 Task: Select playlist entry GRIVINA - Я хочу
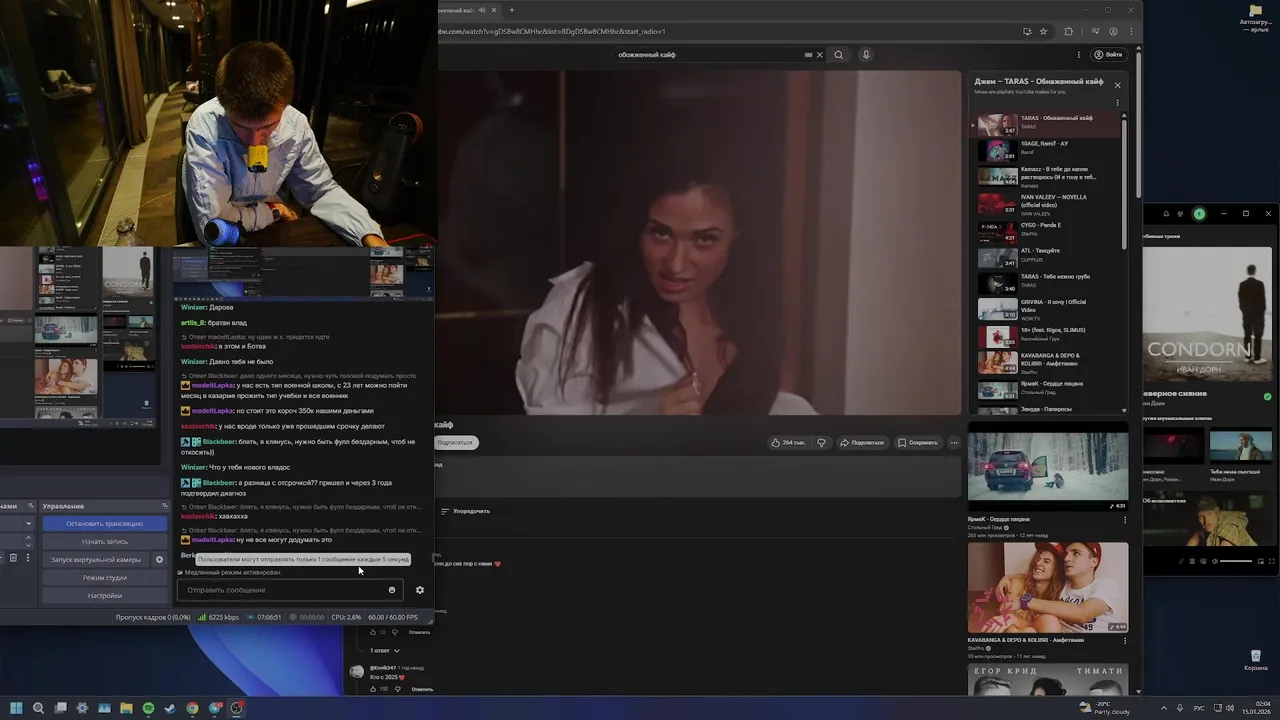coord(1047,310)
